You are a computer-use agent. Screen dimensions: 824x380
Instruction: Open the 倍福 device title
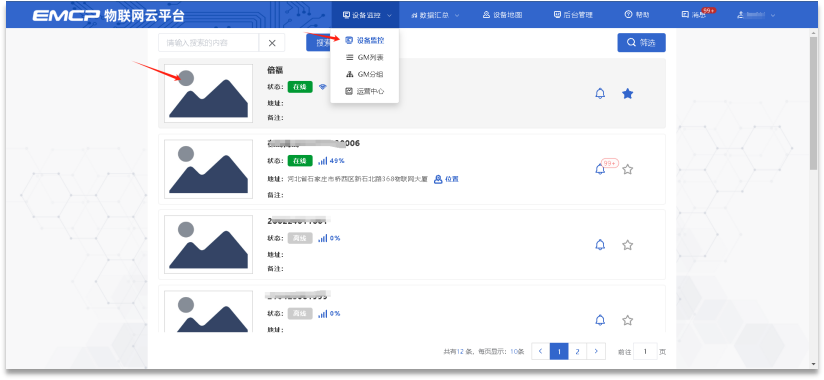275,70
